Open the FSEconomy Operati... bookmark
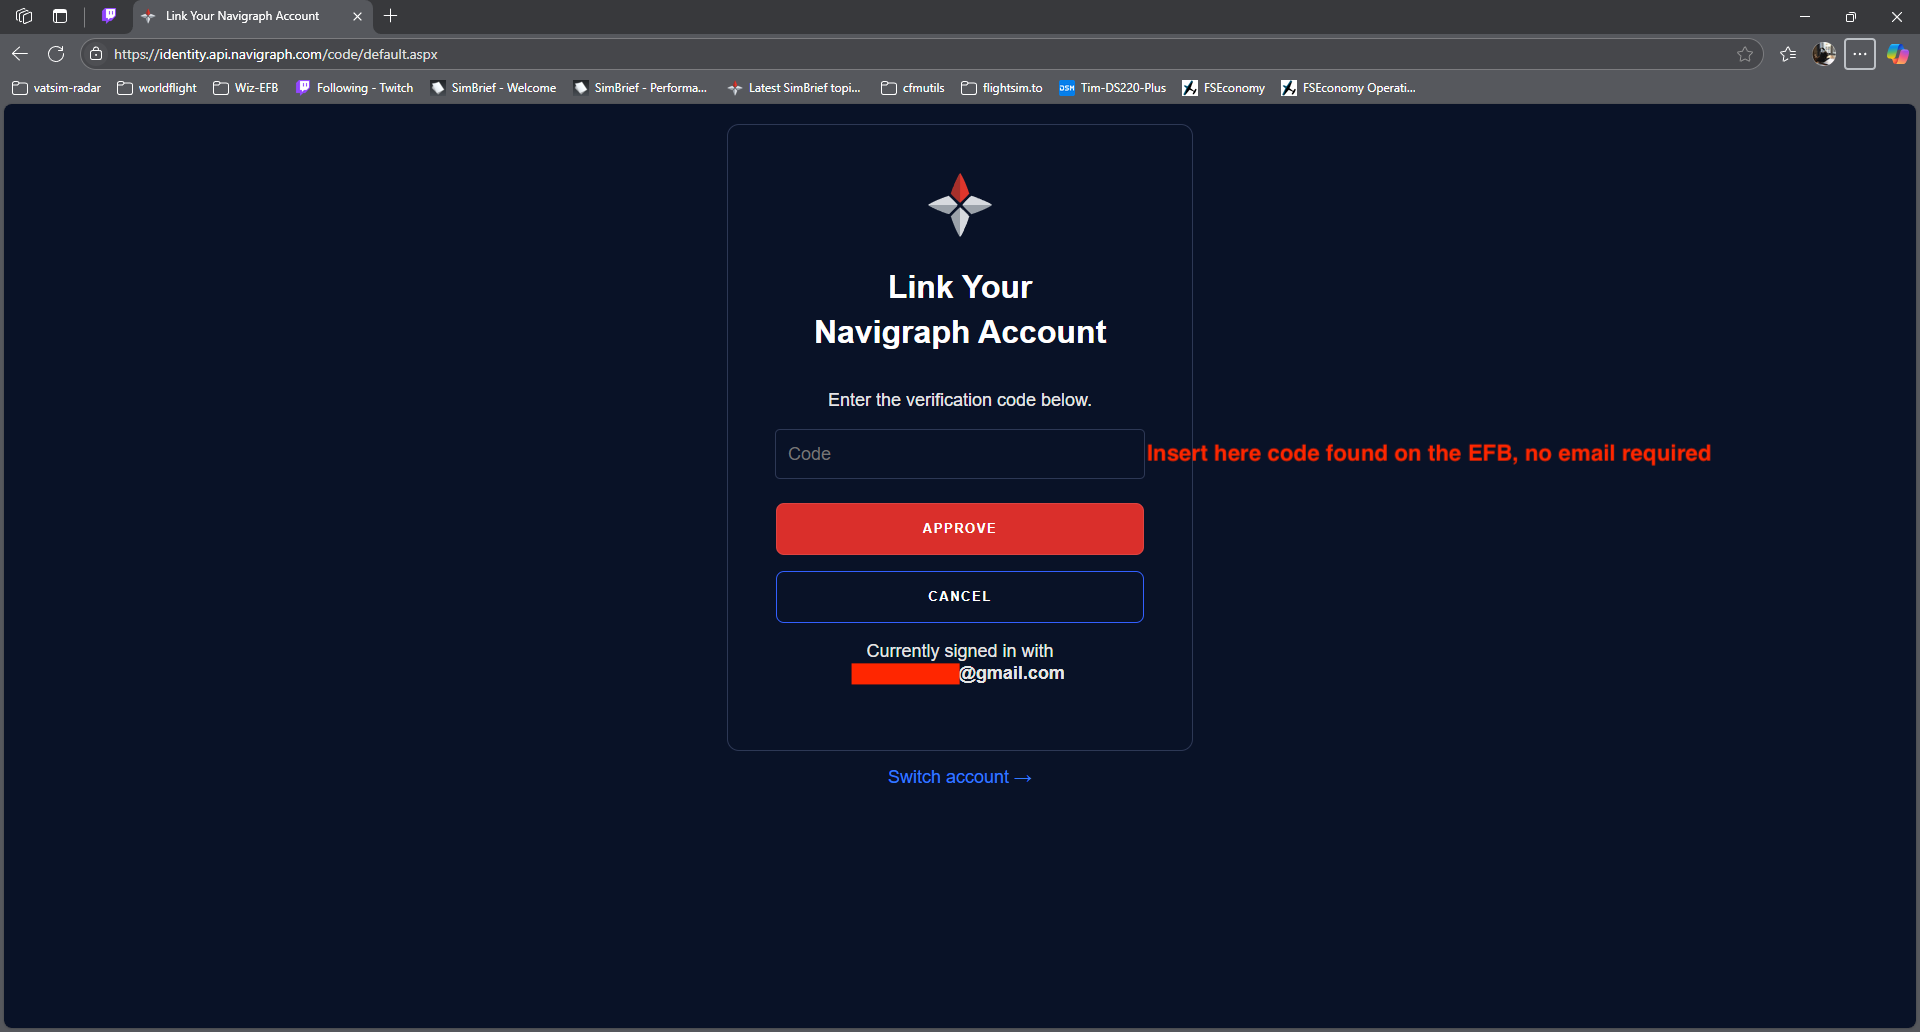The height and width of the screenshot is (1032, 1920). (x=1348, y=88)
